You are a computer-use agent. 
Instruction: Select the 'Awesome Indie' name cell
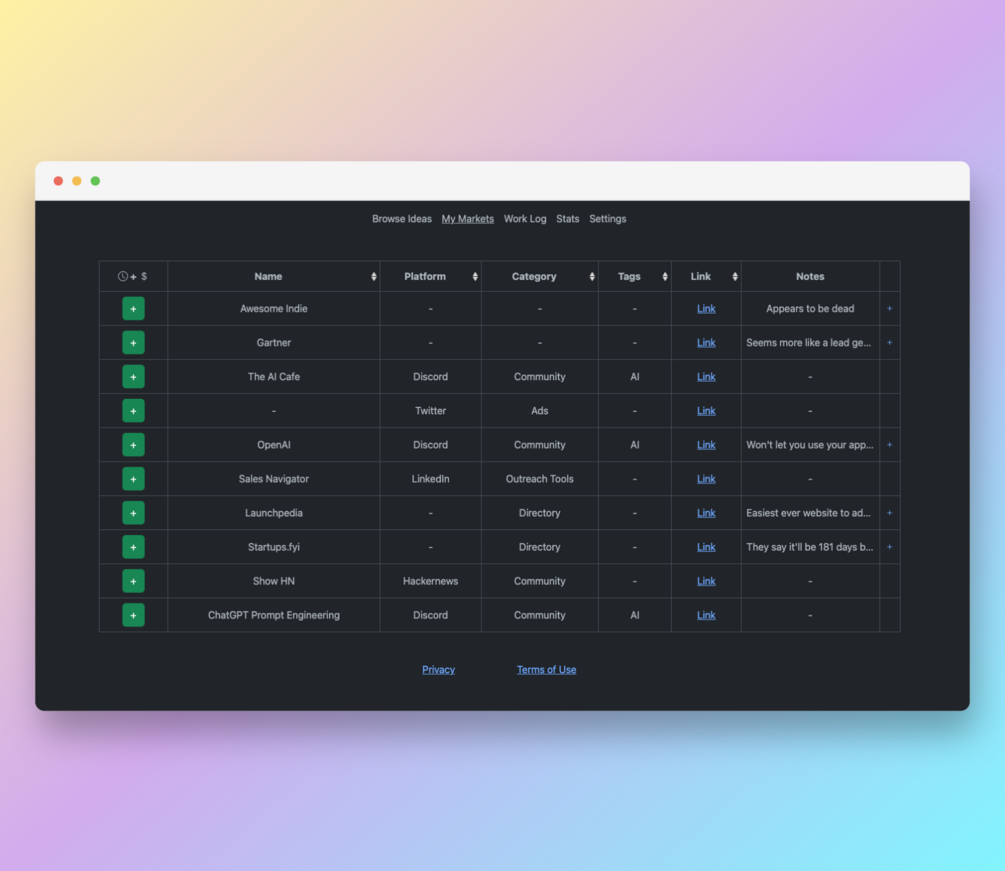pyautogui.click(x=274, y=309)
